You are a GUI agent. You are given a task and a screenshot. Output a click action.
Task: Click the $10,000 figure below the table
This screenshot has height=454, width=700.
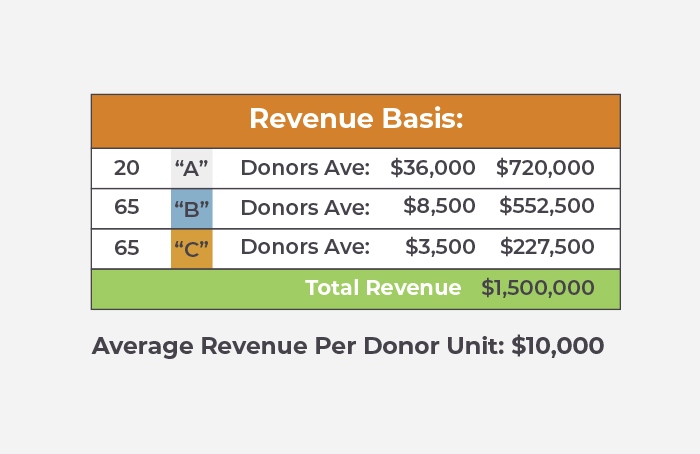[558, 347]
